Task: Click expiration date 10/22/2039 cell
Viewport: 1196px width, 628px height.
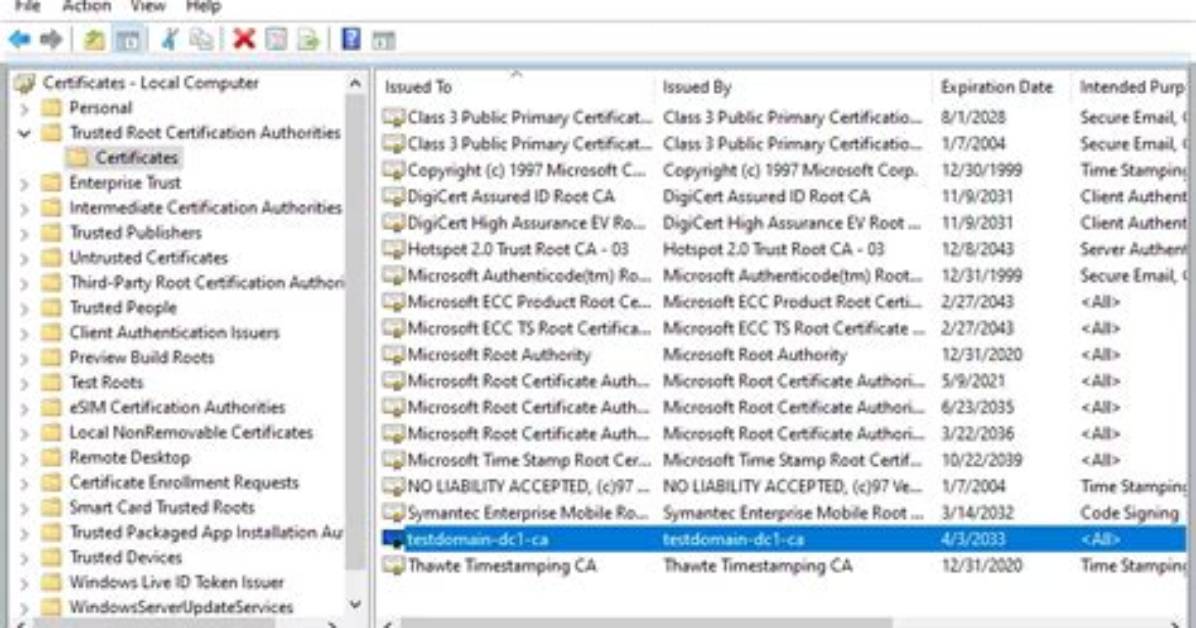Action: (981, 460)
